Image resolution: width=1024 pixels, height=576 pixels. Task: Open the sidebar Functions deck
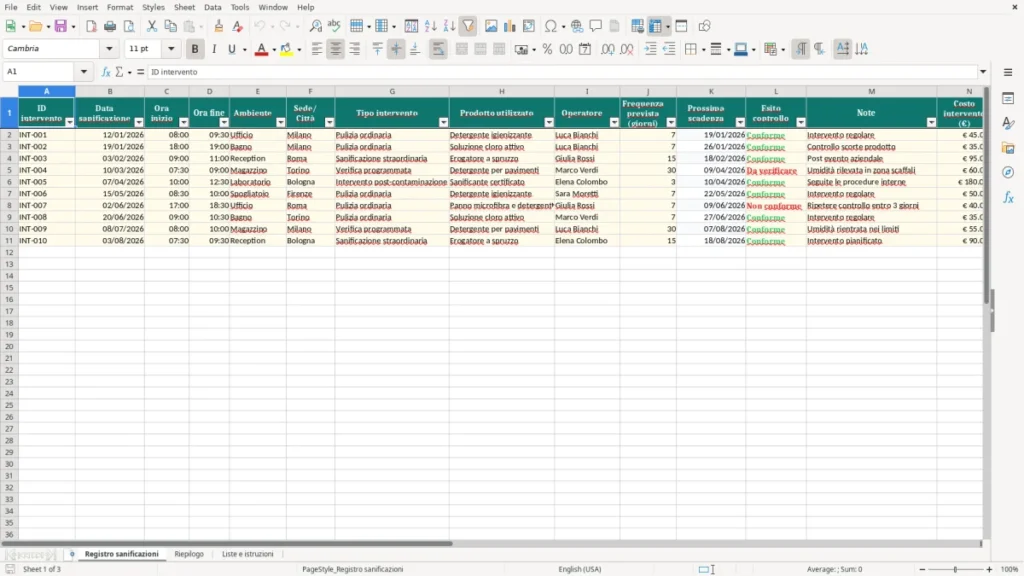(1008, 197)
